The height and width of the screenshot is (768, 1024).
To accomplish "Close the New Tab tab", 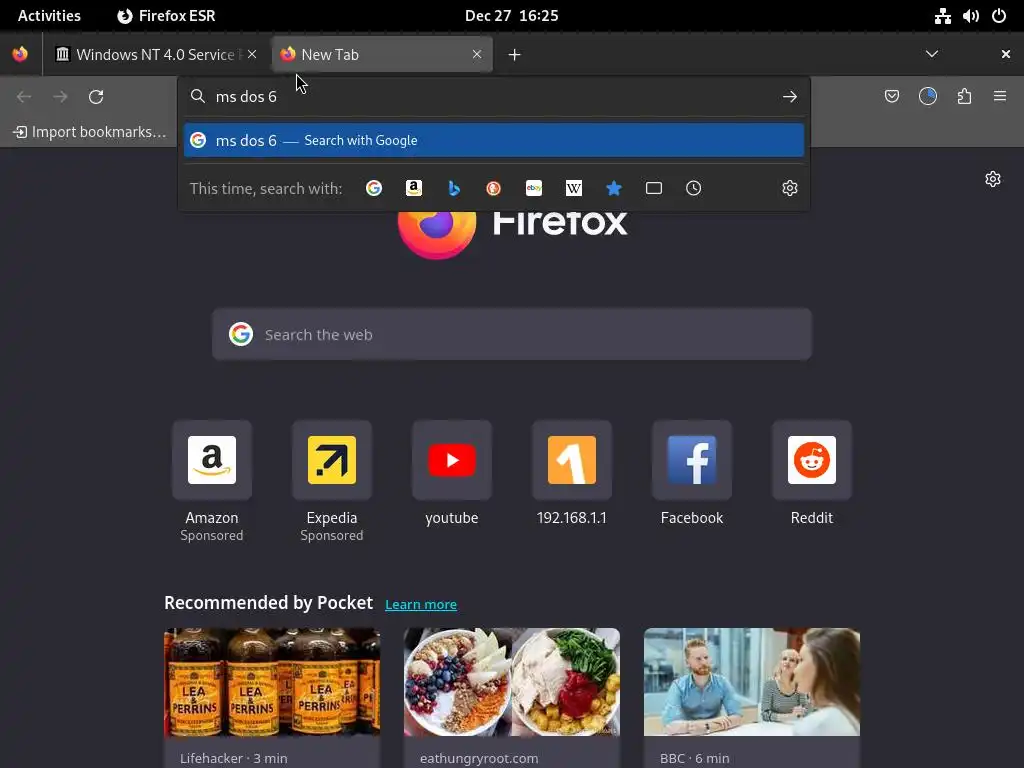I will (x=477, y=54).
